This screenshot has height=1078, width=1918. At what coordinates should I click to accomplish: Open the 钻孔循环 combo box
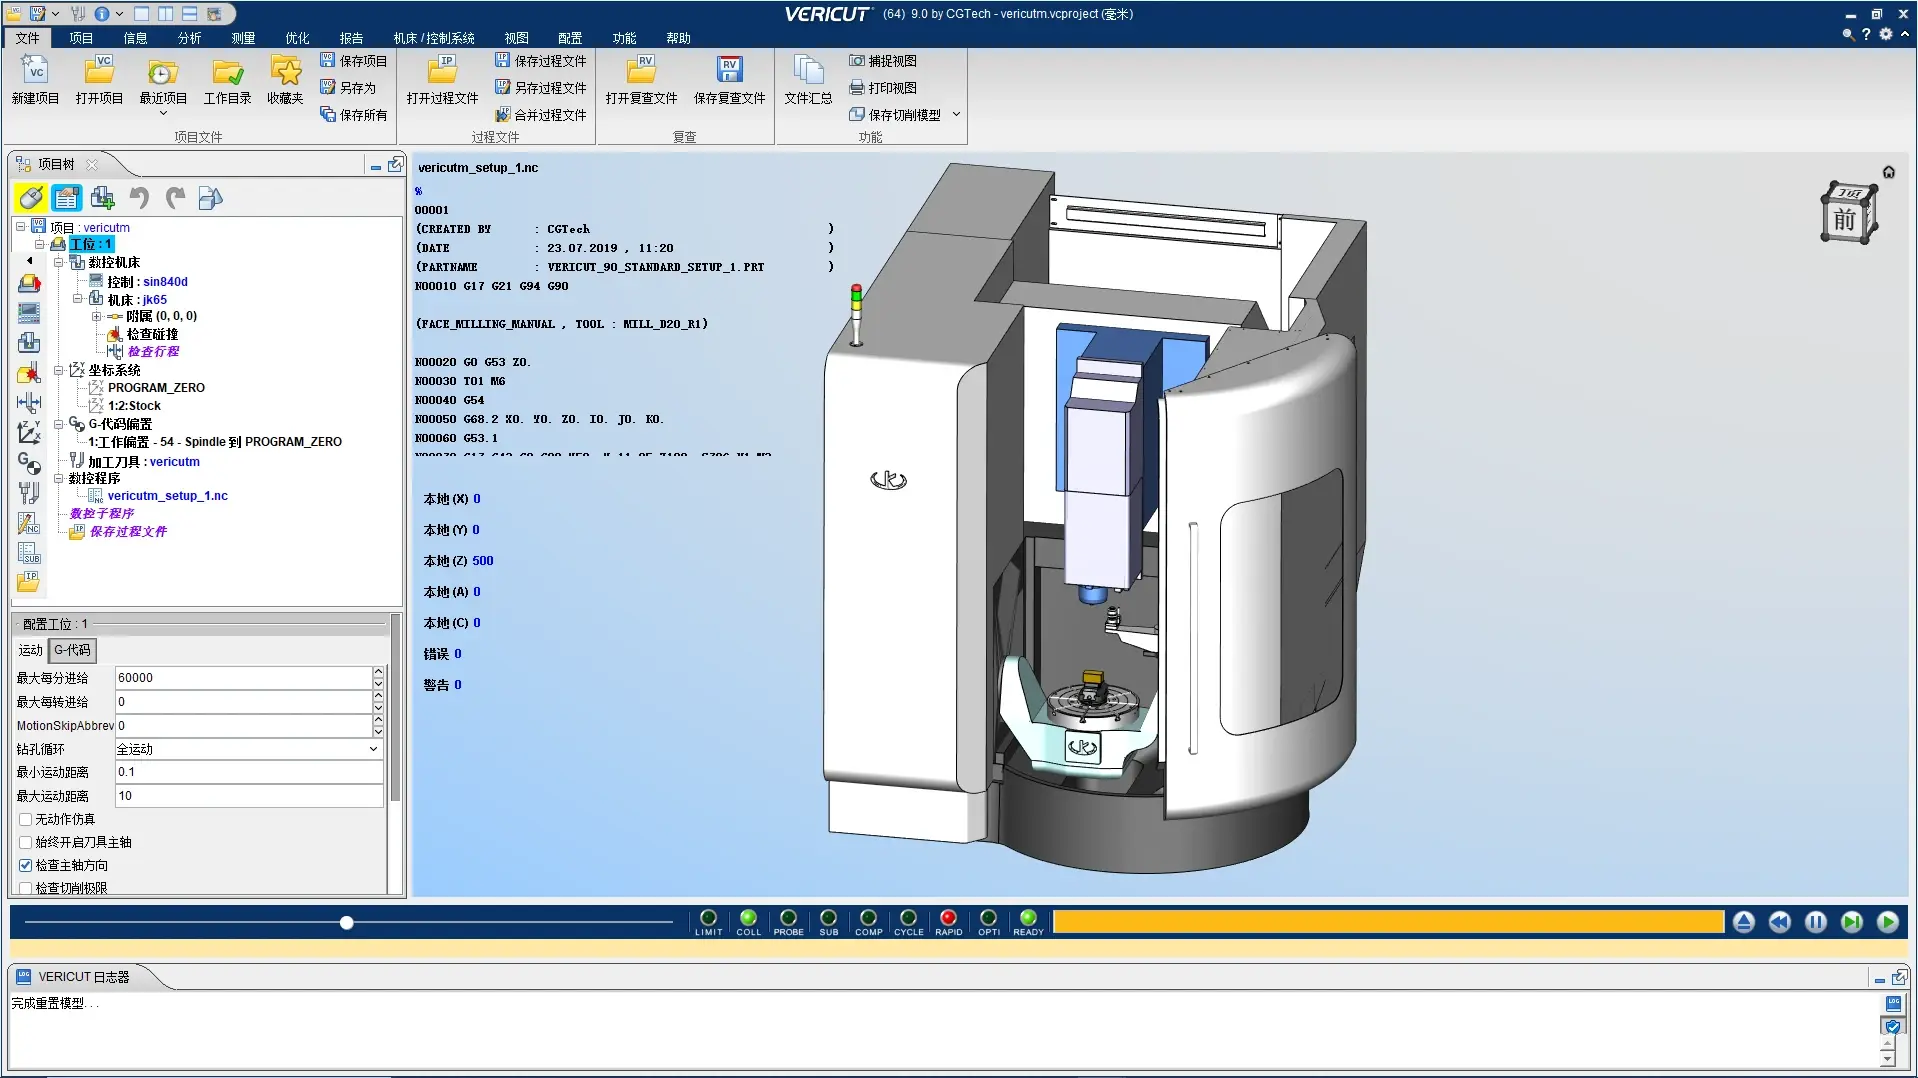point(249,749)
